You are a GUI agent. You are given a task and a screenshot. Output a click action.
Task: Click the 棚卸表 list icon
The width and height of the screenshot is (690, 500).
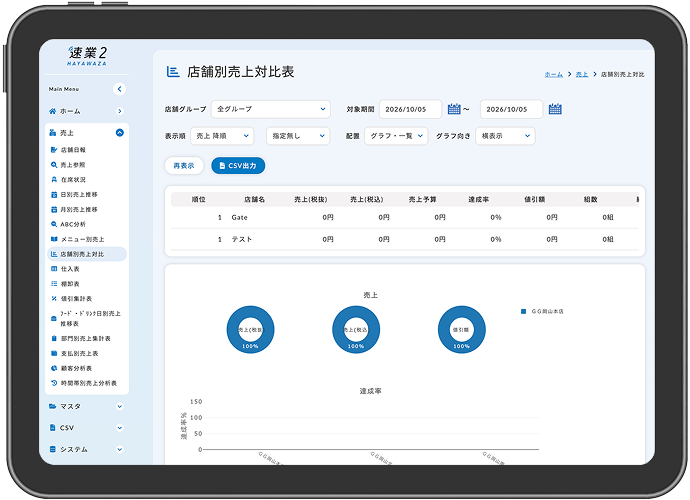pyautogui.click(x=54, y=284)
